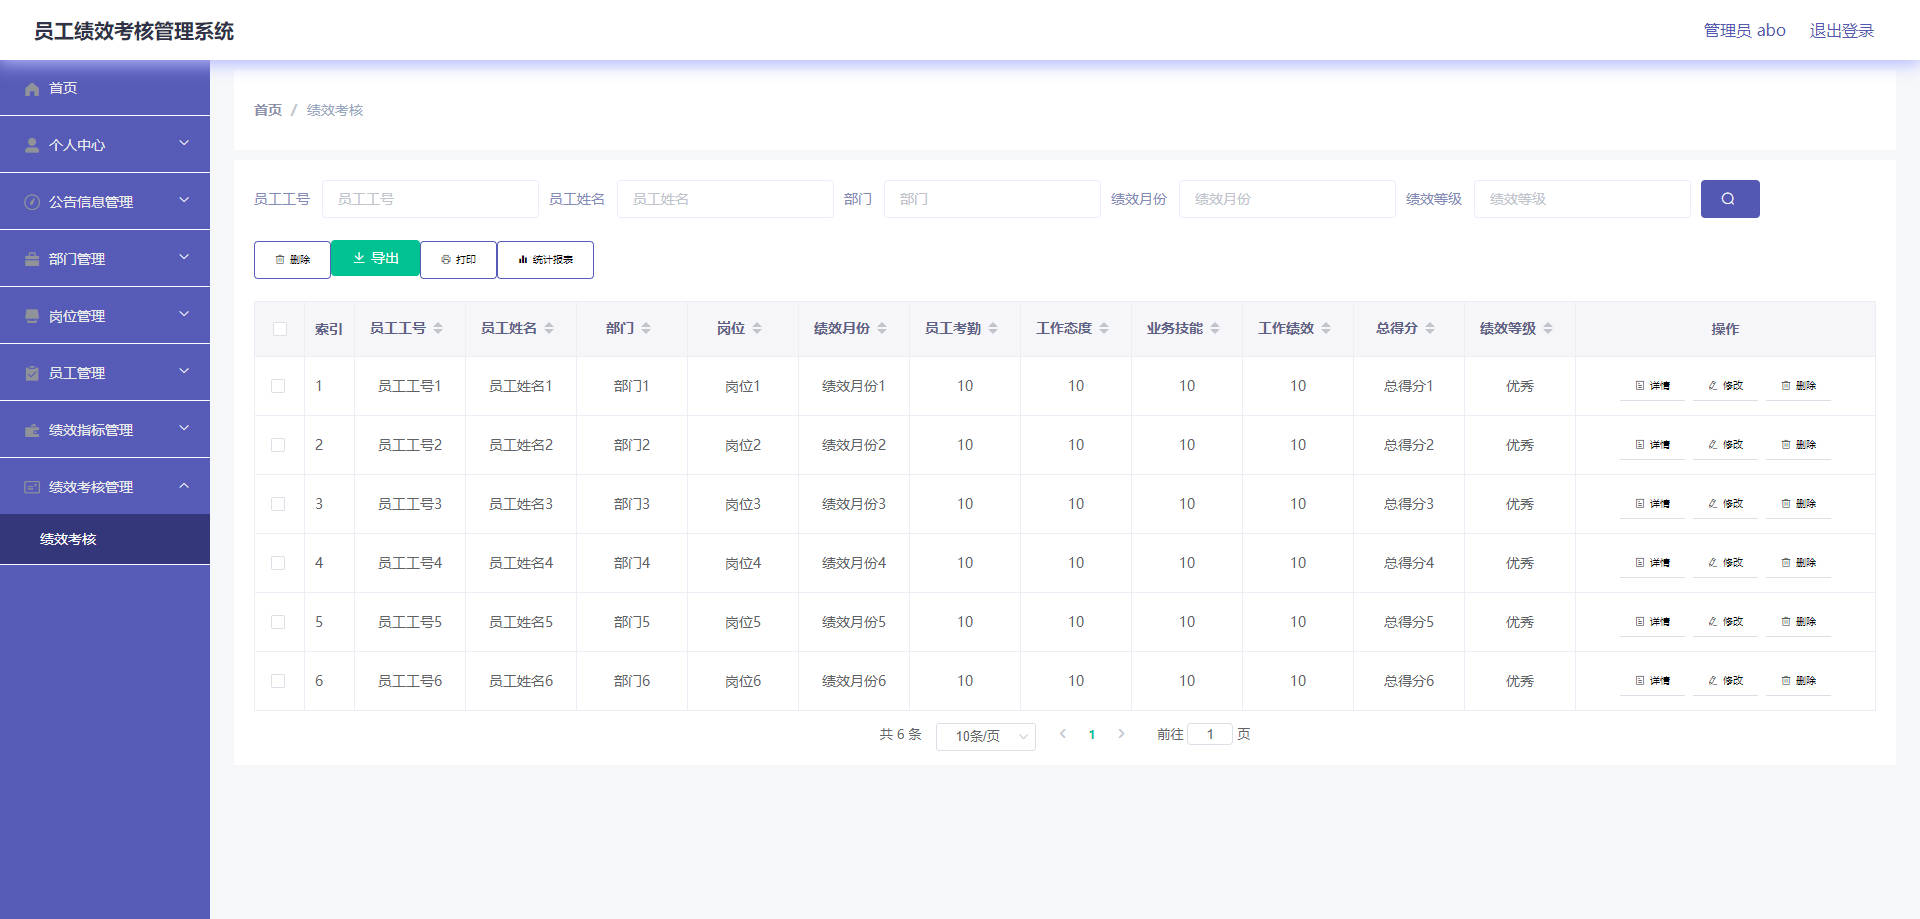This screenshot has width=1920, height=919.
Task: Select the 绩效考核 submenu item
Action: click(x=105, y=539)
